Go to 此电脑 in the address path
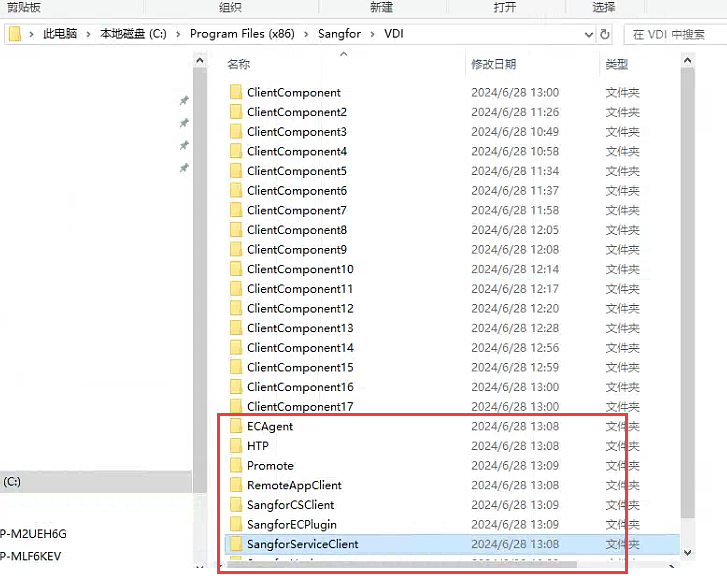The height and width of the screenshot is (578, 727). 60,34
